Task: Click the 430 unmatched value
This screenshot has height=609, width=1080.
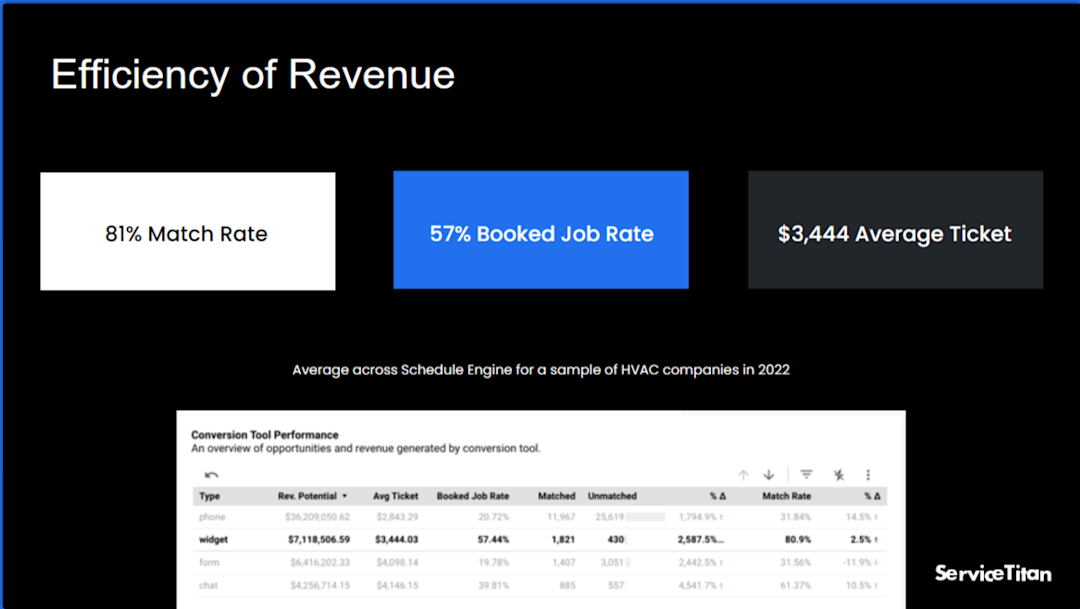Action: click(x=616, y=539)
